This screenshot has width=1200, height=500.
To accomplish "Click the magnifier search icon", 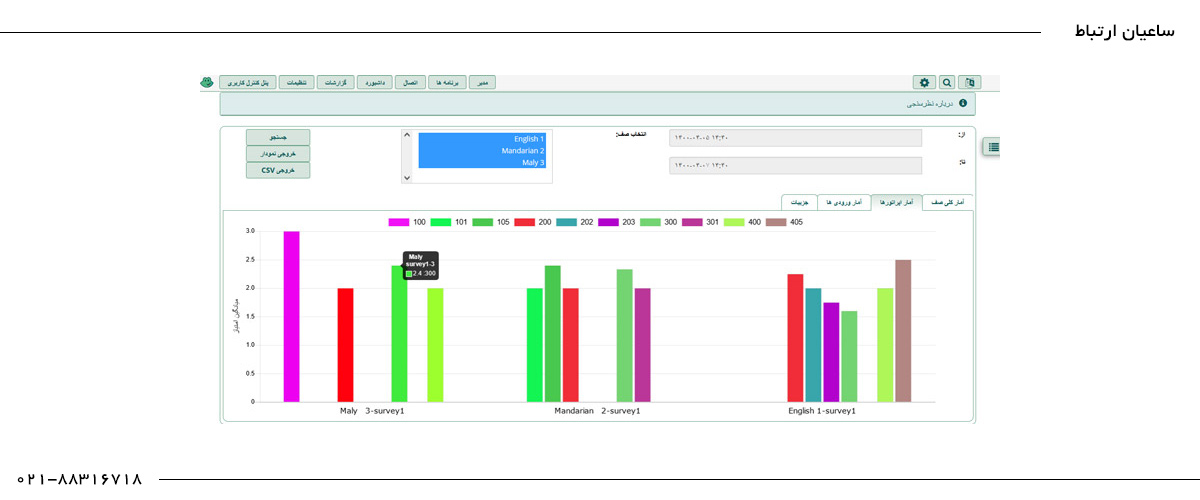I will pyautogui.click(x=947, y=82).
